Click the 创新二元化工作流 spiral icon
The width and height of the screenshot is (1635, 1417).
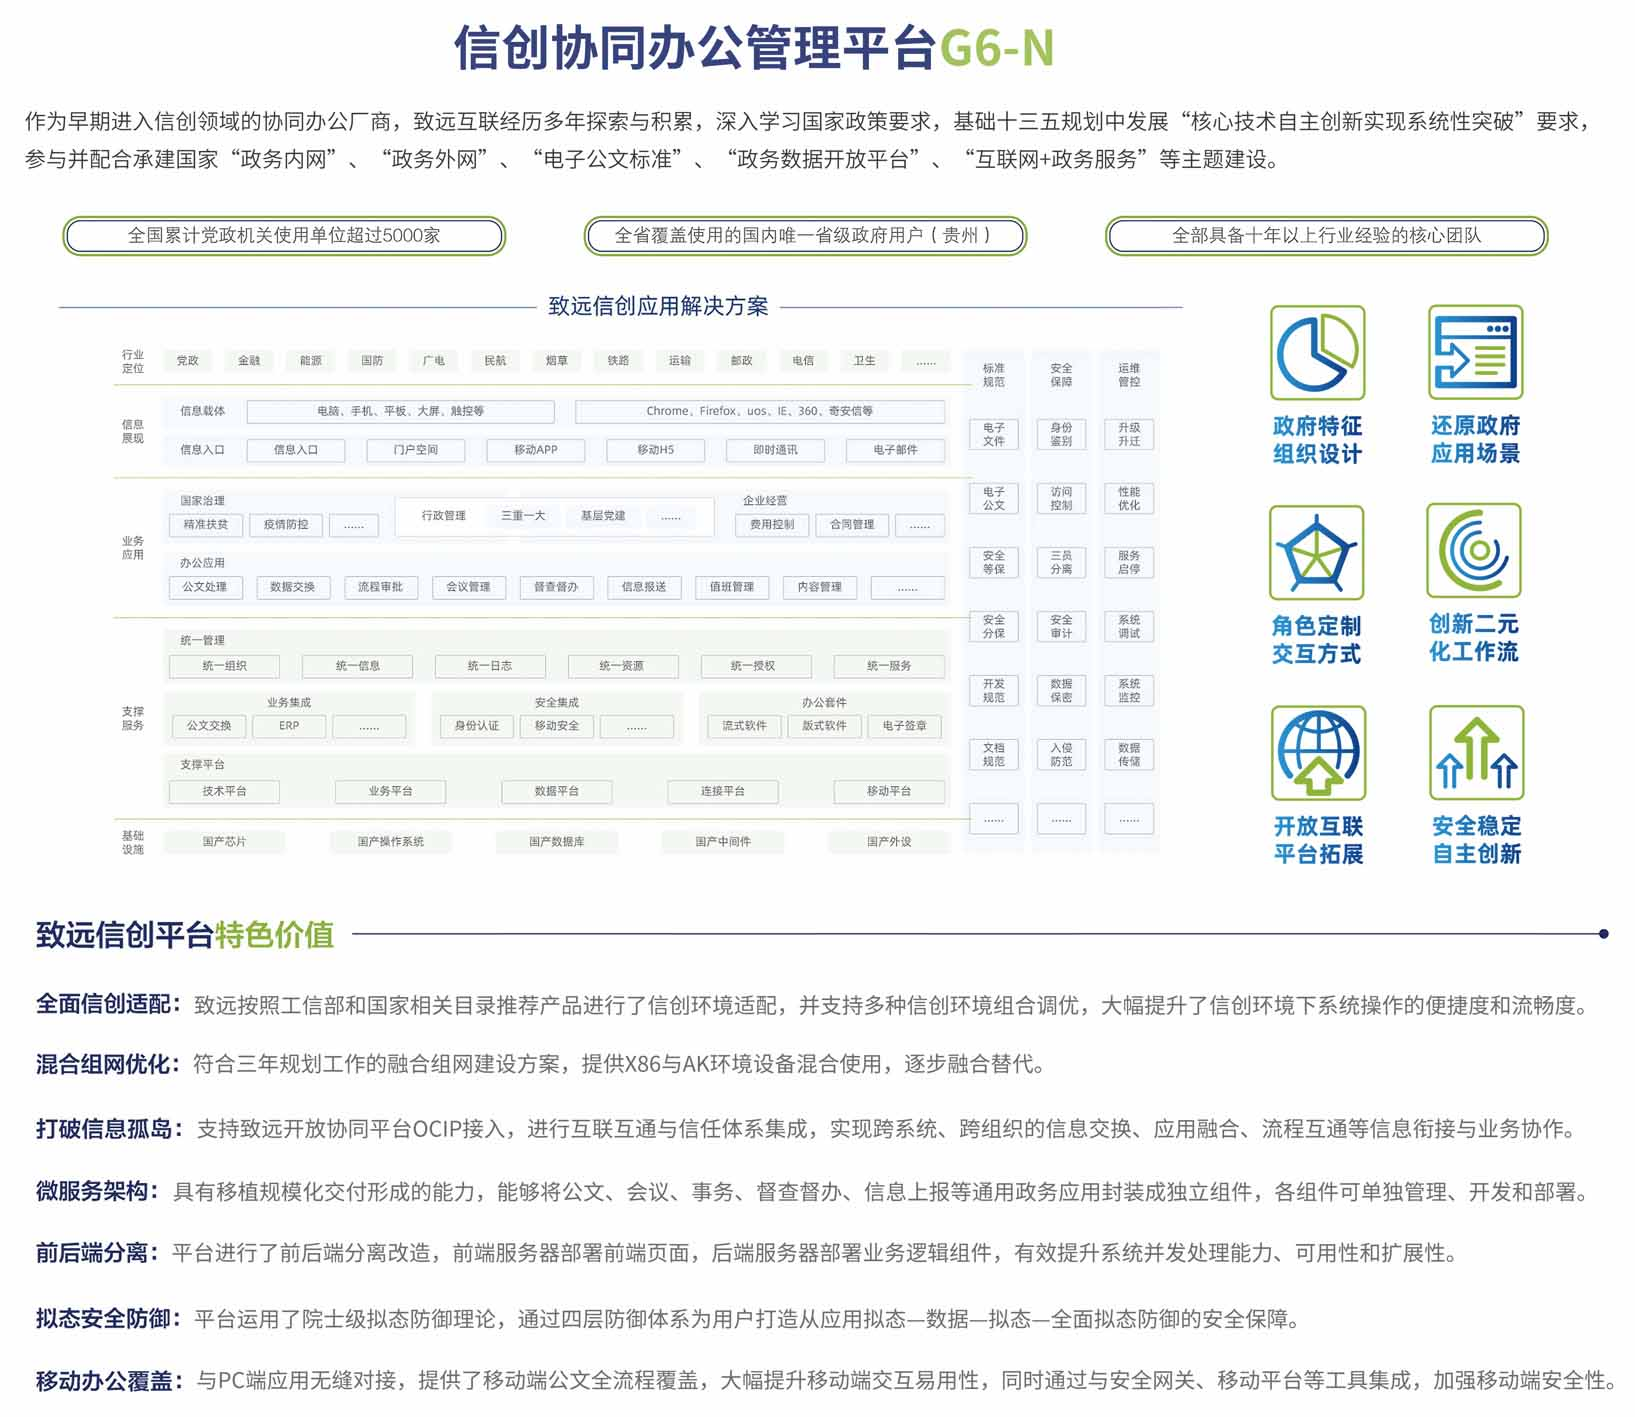coord(1473,551)
